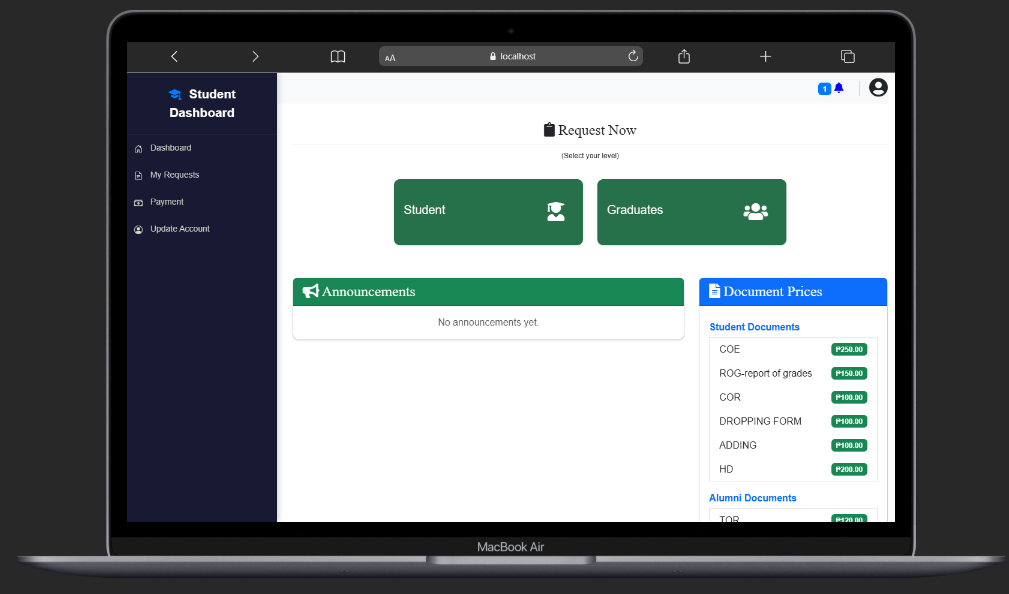The height and width of the screenshot is (594, 1009).
Task: Open the Payment sidebar item
Action: (x=167, y=202)
